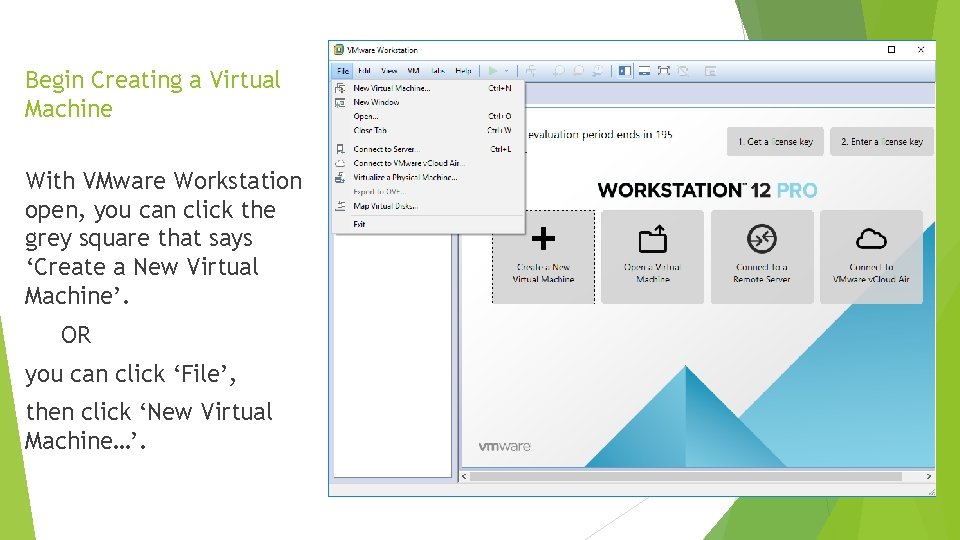Click the horizontal scrollbar thumb on Home tab

686,476
